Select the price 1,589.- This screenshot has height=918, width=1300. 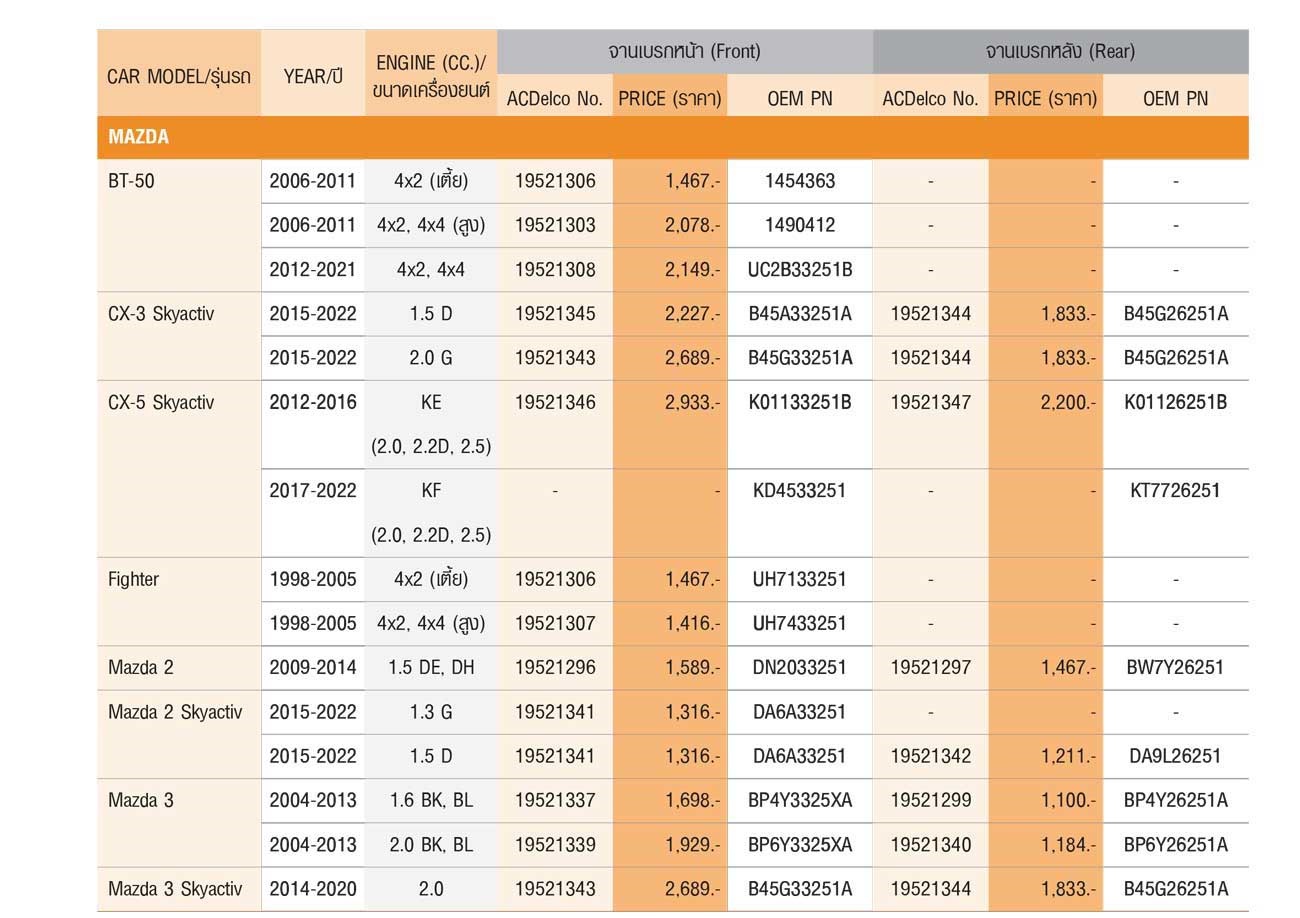(x=692, y=667)
